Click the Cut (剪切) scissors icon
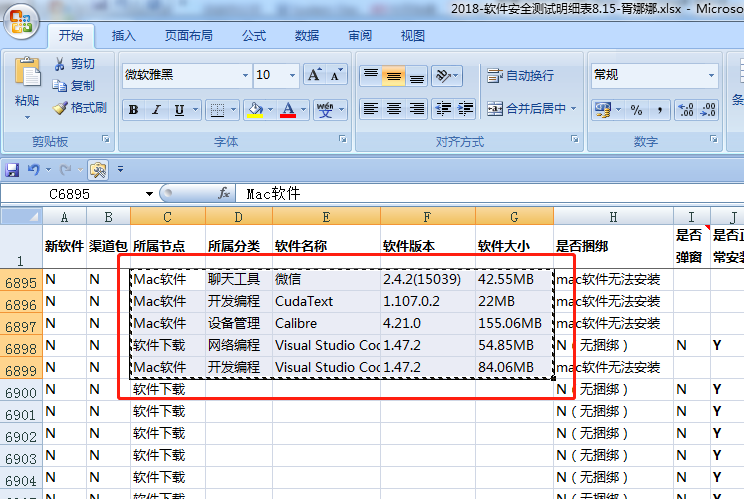 pyautogui.click(x=60, y=64)
